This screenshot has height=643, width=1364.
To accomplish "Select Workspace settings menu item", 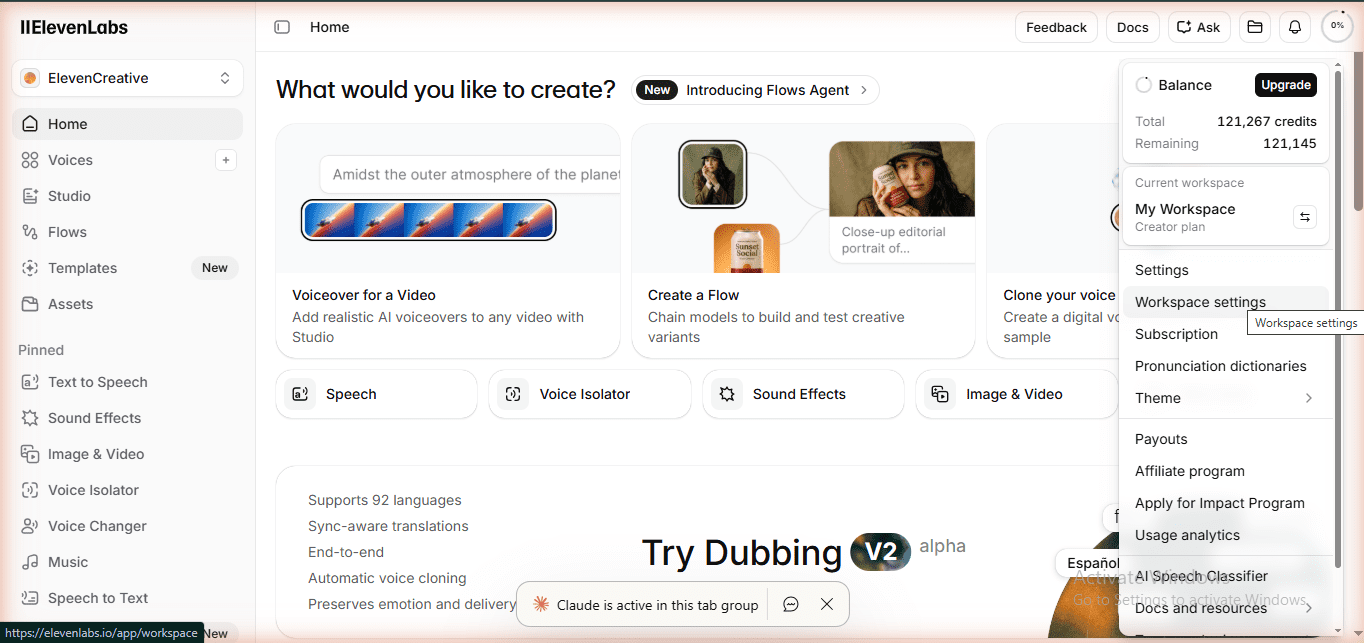I will [1226, 302].
